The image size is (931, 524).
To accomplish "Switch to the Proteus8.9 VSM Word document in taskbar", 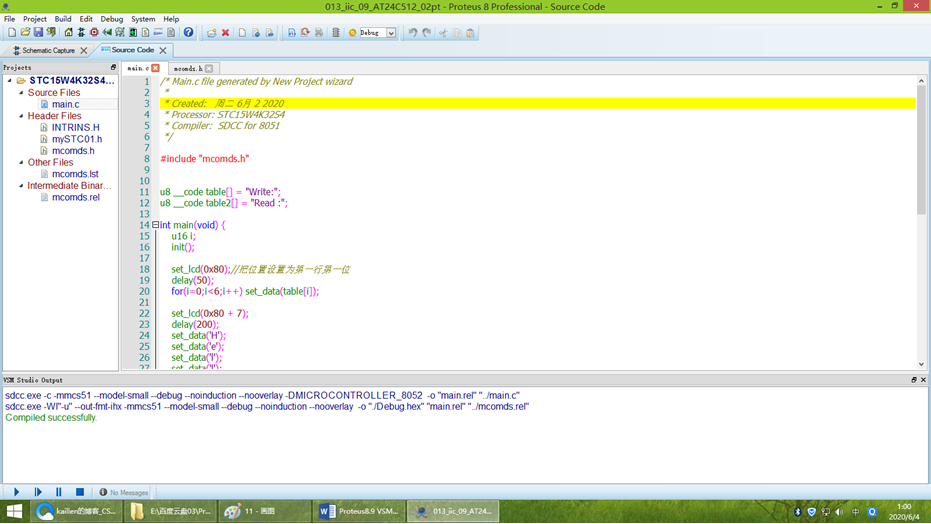I will [x=359, y=511].
